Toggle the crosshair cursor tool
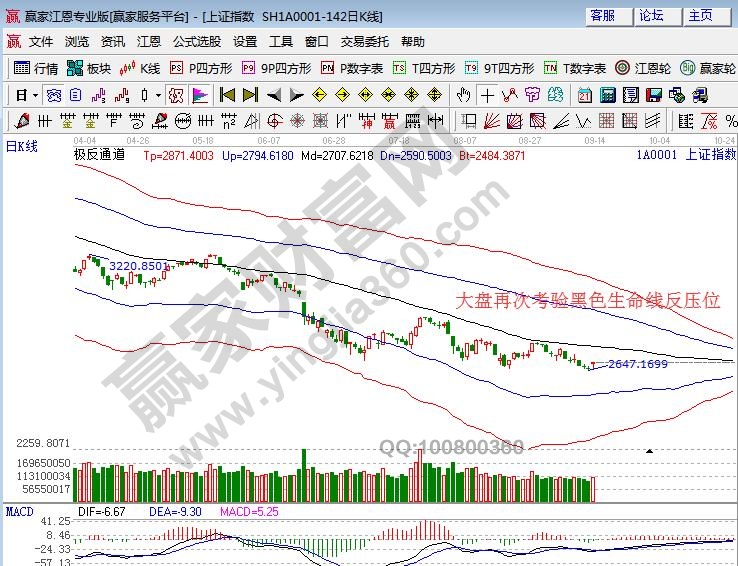The width and height of the screenshot is (738, 566). 486,95
